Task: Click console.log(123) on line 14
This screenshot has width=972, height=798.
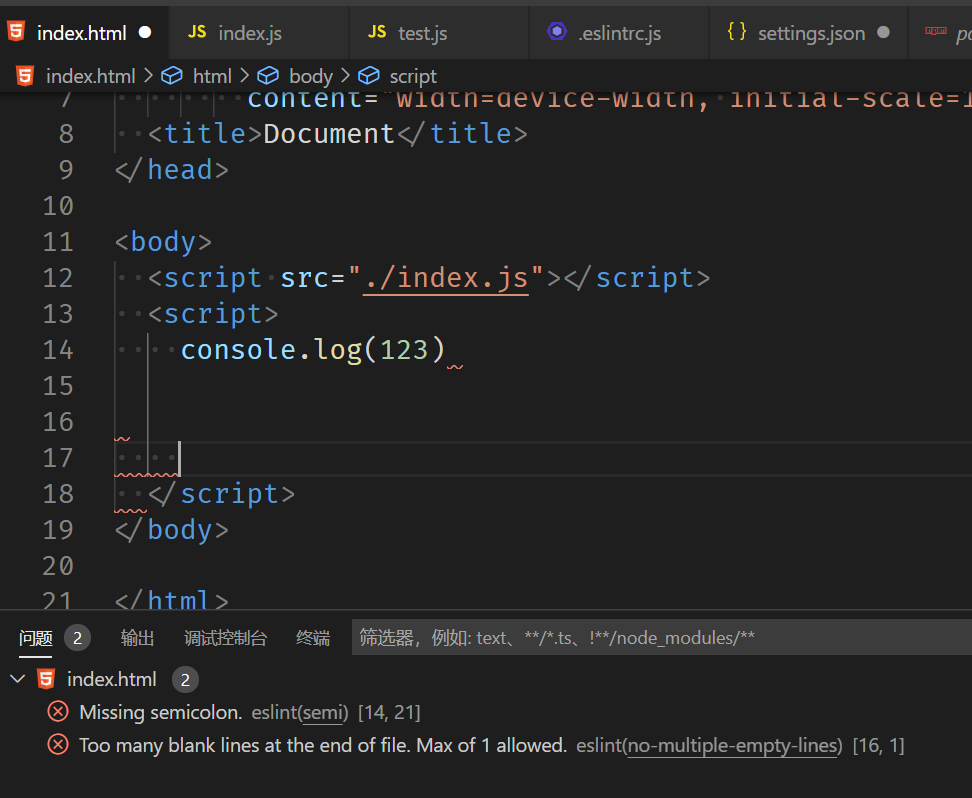Action: click(313, 350)
